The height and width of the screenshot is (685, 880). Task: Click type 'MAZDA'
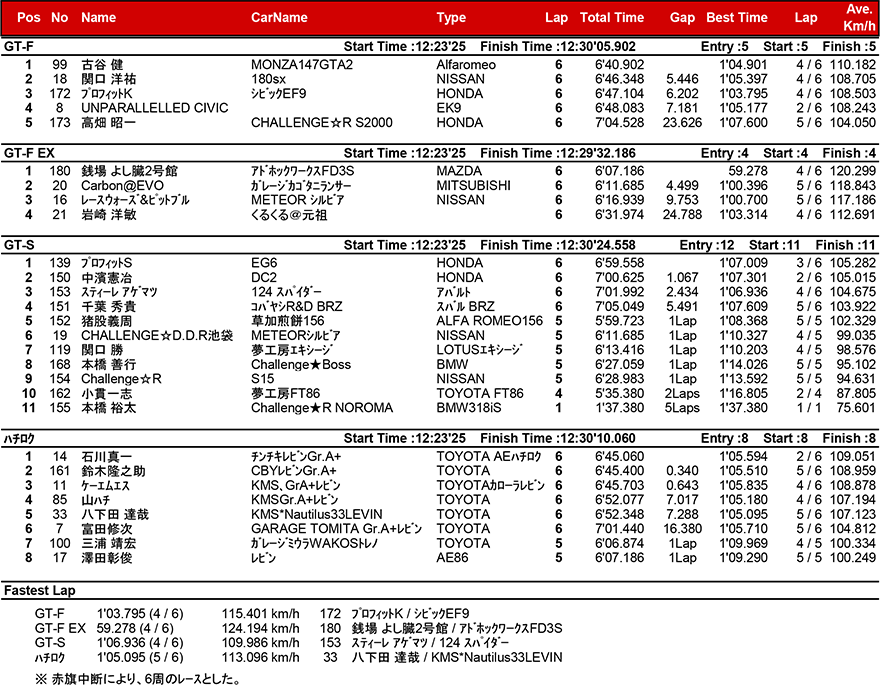(459, 171)
